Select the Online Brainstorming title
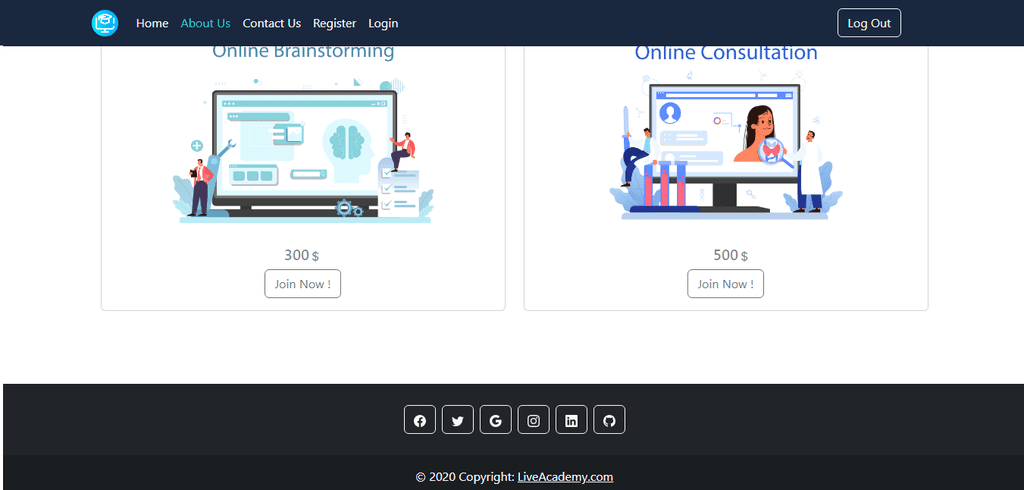Image resolution: width=1024 pixels, height=490 pixels. tap(303, 52)
